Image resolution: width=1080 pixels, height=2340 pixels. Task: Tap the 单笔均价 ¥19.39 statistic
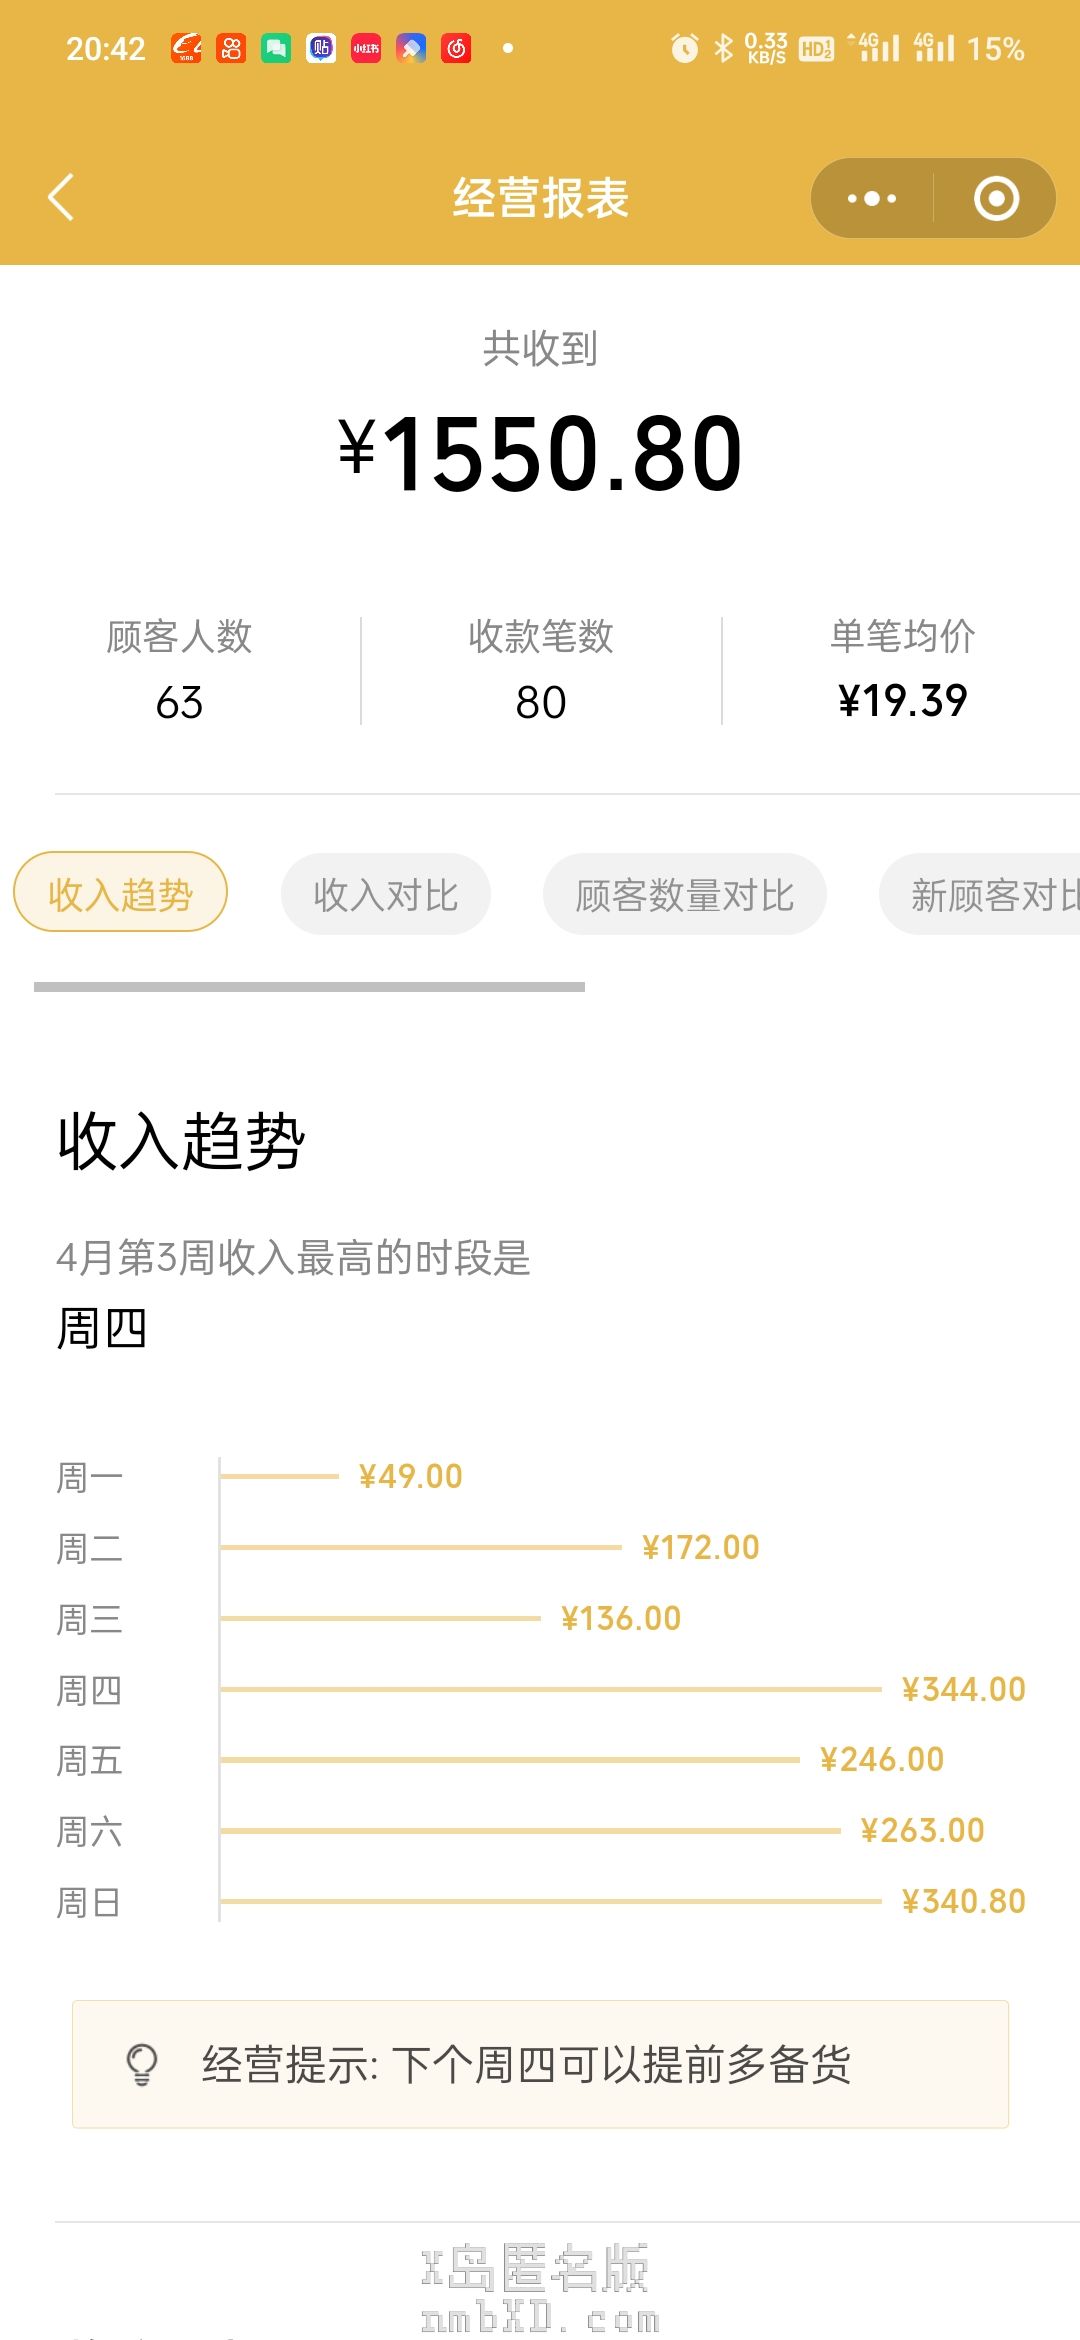902,670
